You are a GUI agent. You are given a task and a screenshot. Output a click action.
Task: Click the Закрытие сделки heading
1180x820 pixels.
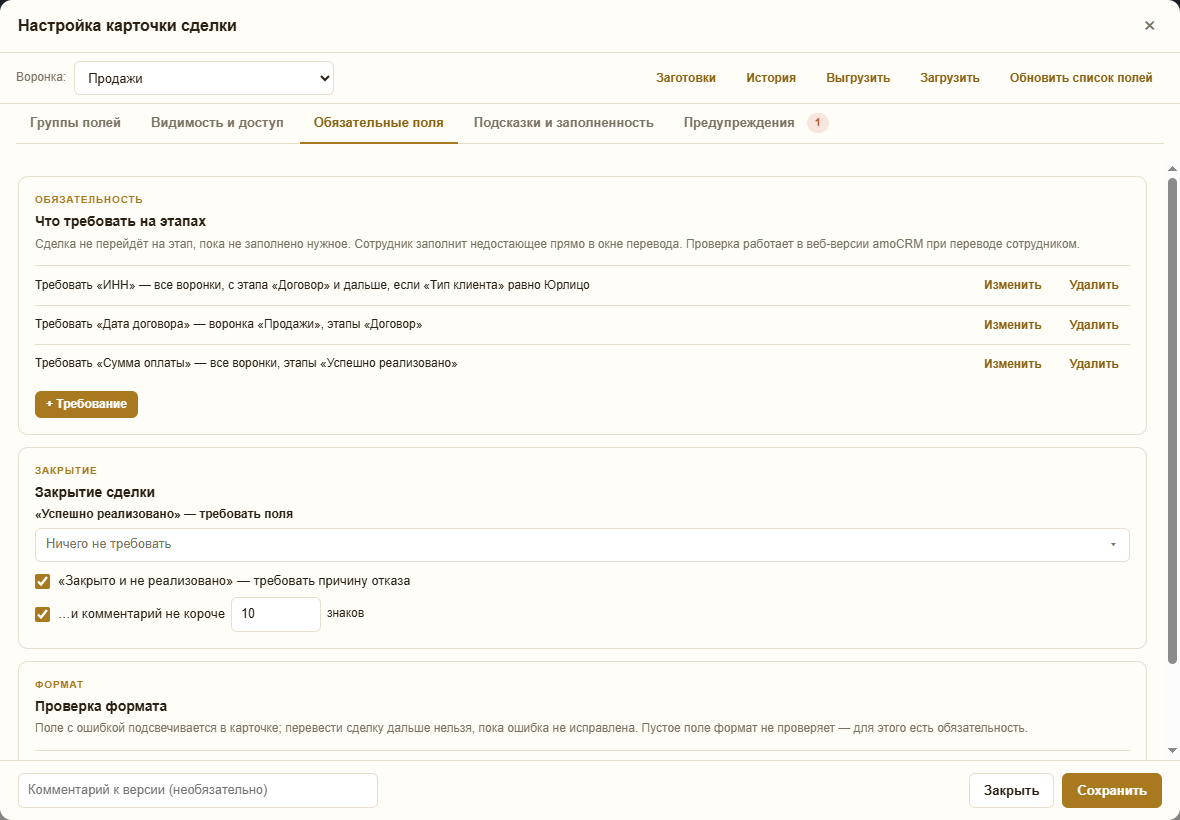(x=95, y=493)
